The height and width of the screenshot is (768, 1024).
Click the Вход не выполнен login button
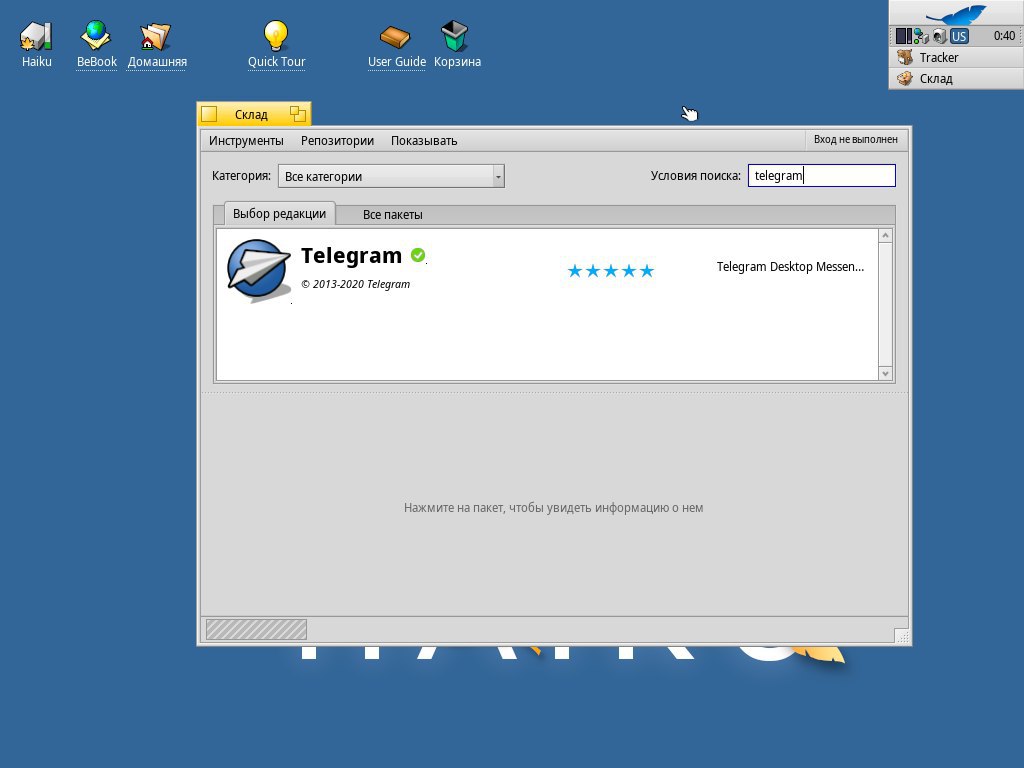(856, 139)
